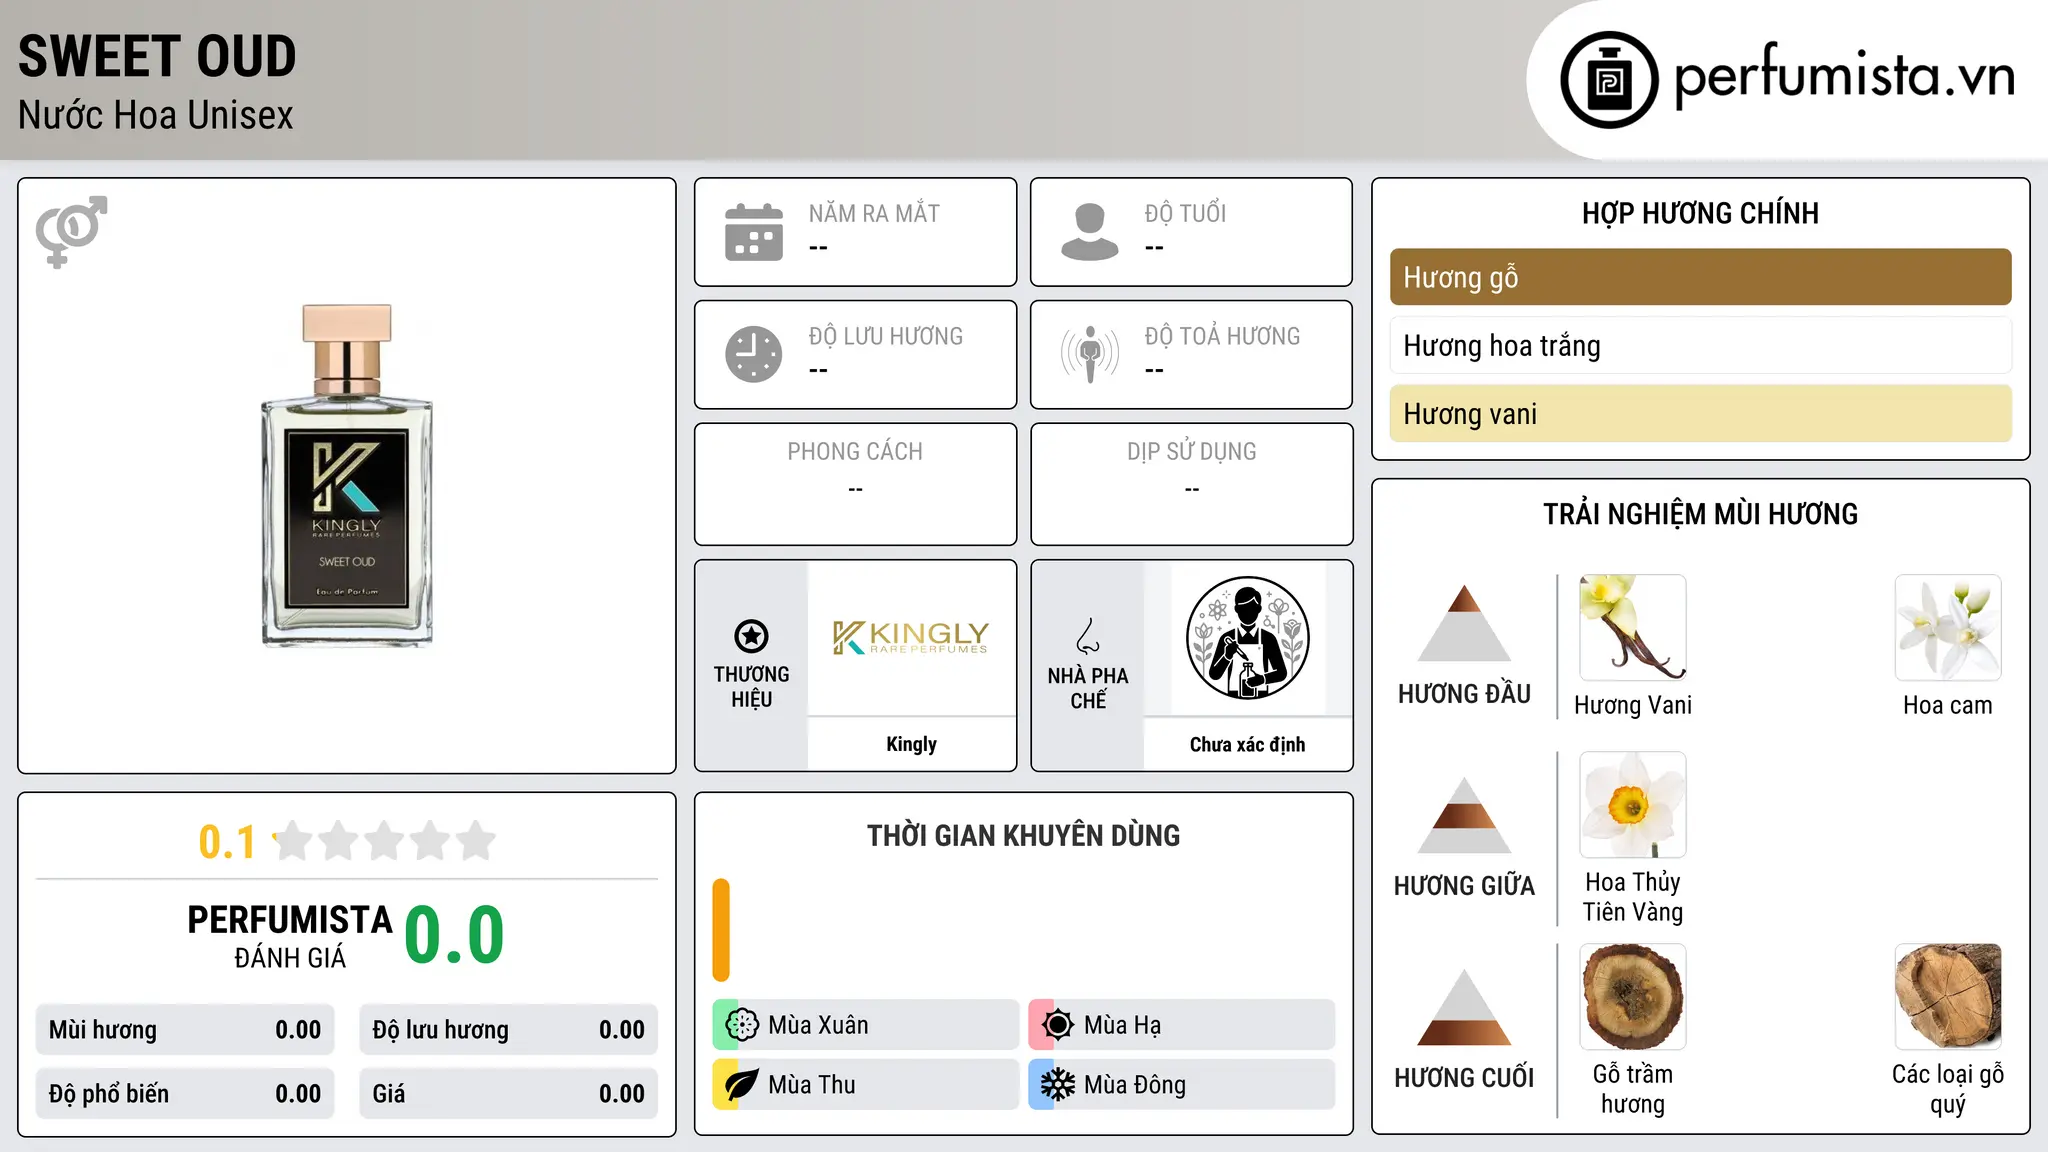The height and width of the screenshot is (1152, 2048).
Task: Click the calendar icon for Năm ra mắt
Action: [x=754, y=232]
